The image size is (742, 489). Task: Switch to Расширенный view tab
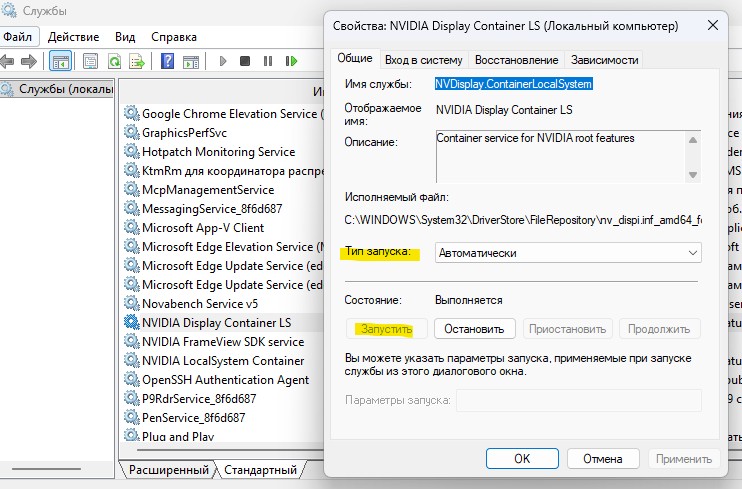tap(168, 470)
